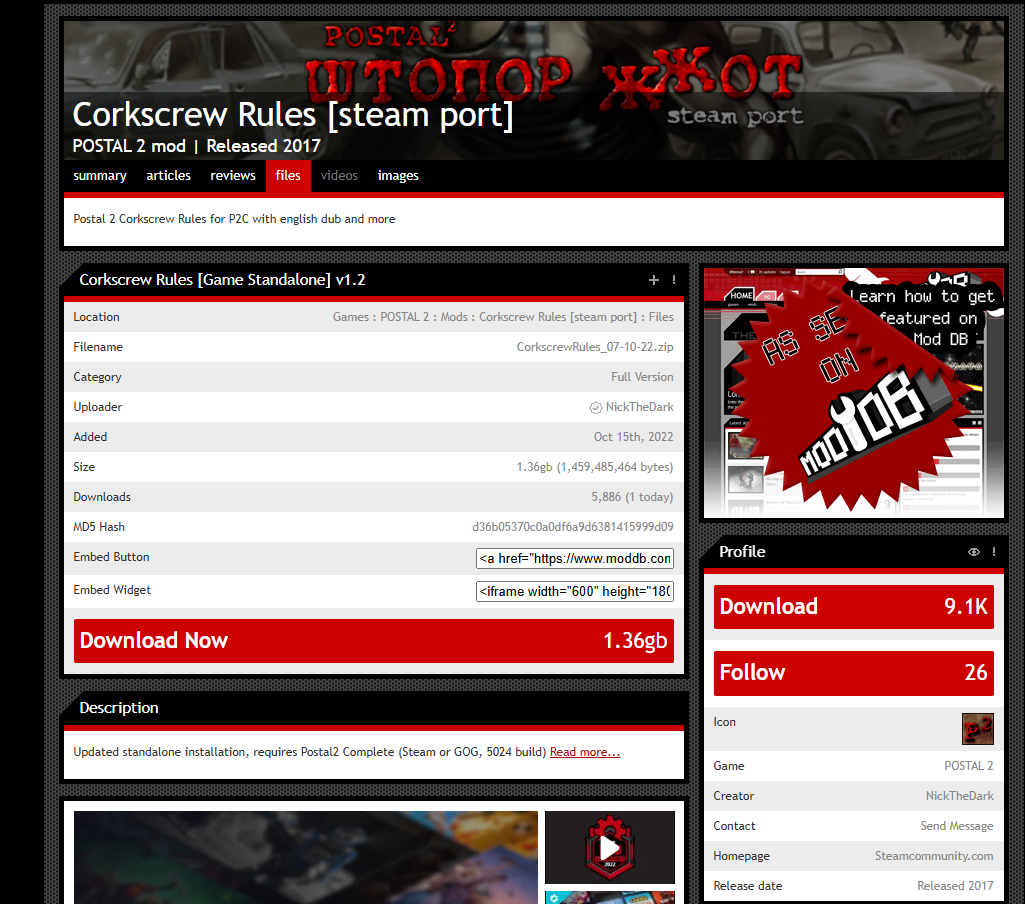Open the Games breadcrumb link
Image resolution: width=1025 pixels, height=904 pixels.
[x=350, y=317]
